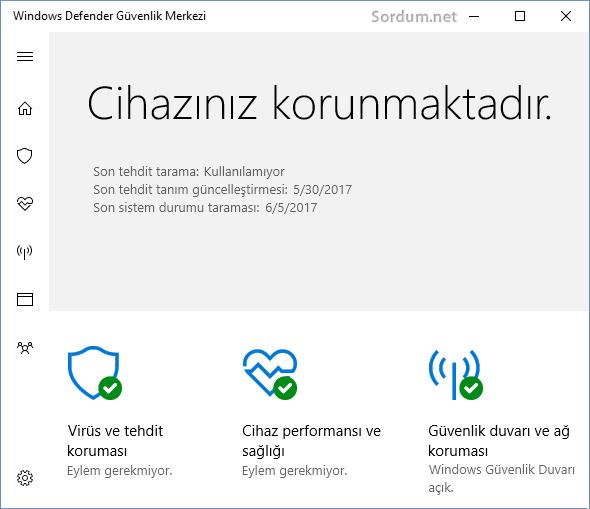Open 'Güvenlik duvarı ve ağ koruması' title
The height and width of the screenshot is (509, 590).
[499, 441]
